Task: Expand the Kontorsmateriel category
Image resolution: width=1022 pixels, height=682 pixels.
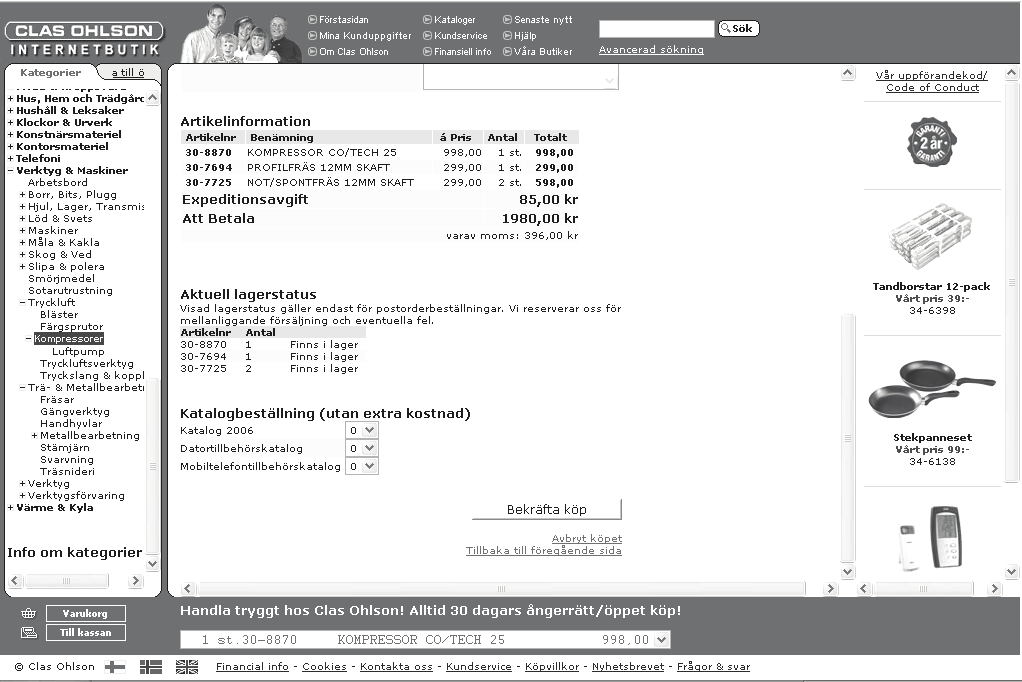Action: point(10,147)
